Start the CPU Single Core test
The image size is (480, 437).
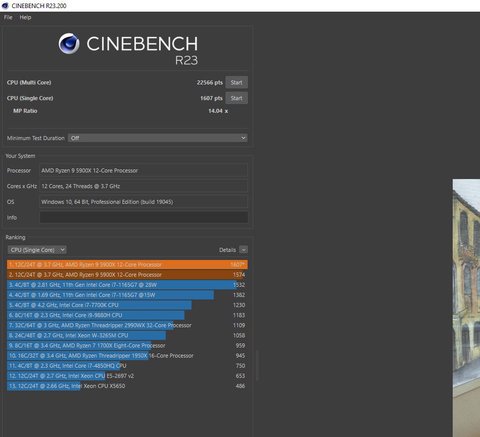236,98
